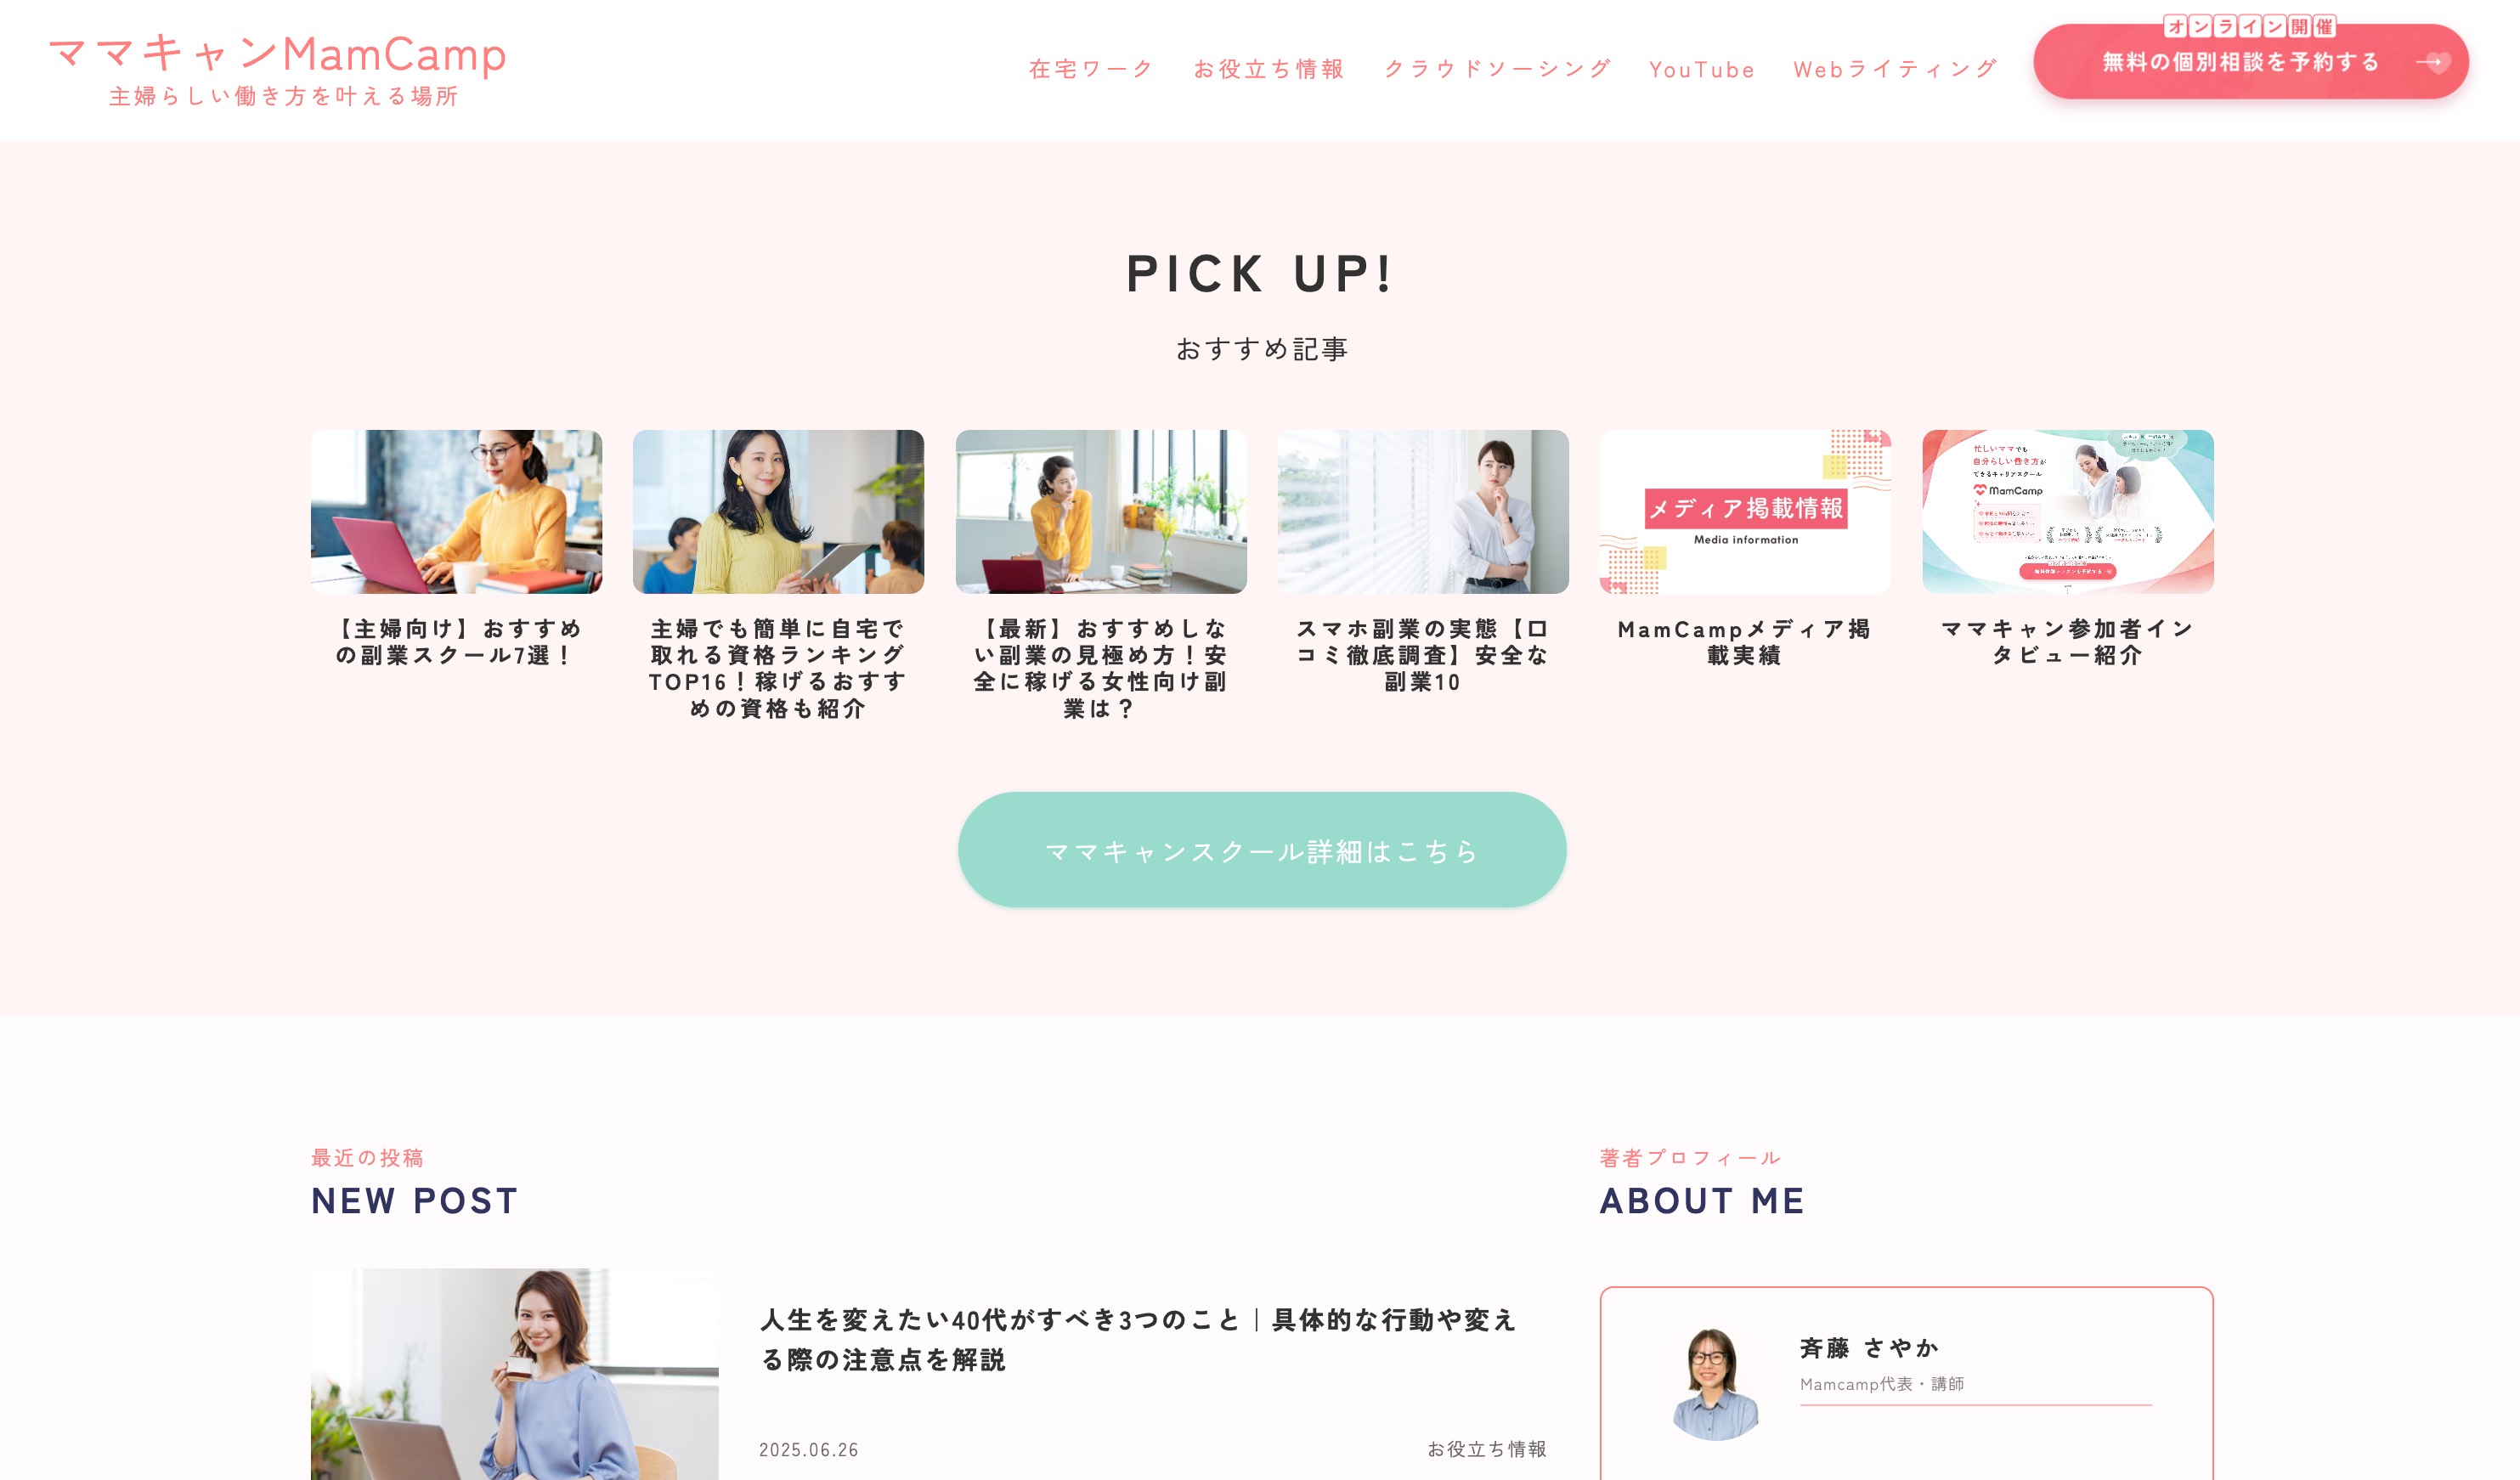The height and width of the screenshot is (1480, 2520).
Task: Open article title MamCampメディア掲載実績
Action: coord(1745,642)
